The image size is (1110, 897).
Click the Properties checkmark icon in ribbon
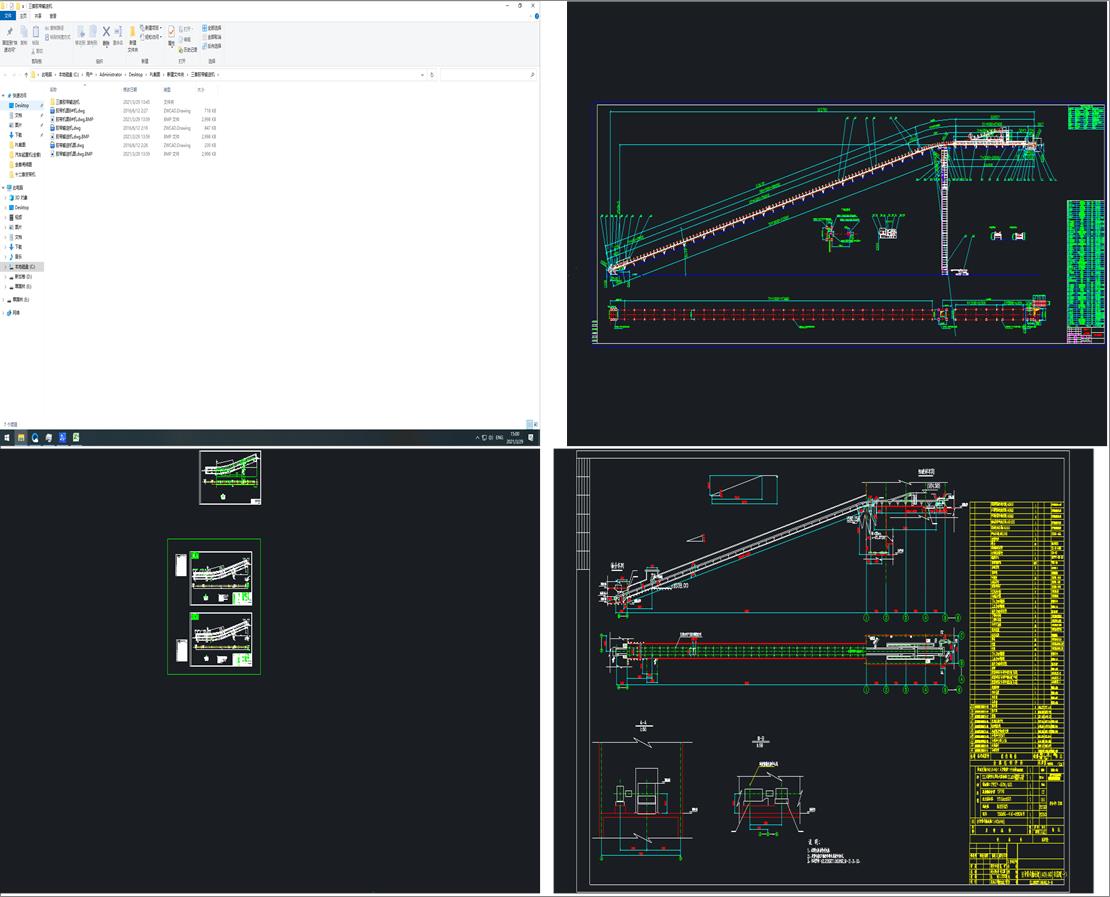(171, 32)
